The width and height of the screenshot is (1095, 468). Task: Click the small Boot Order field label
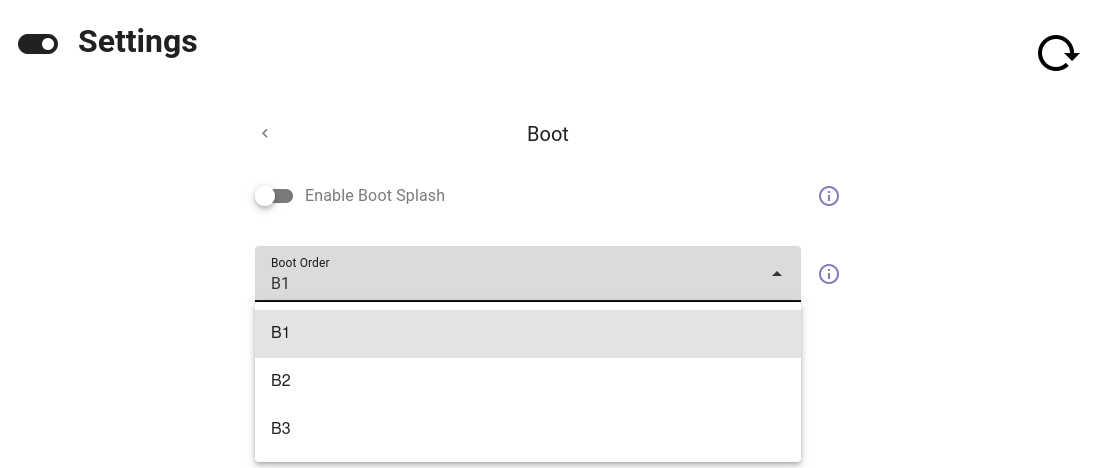click(x=300, y=263)
